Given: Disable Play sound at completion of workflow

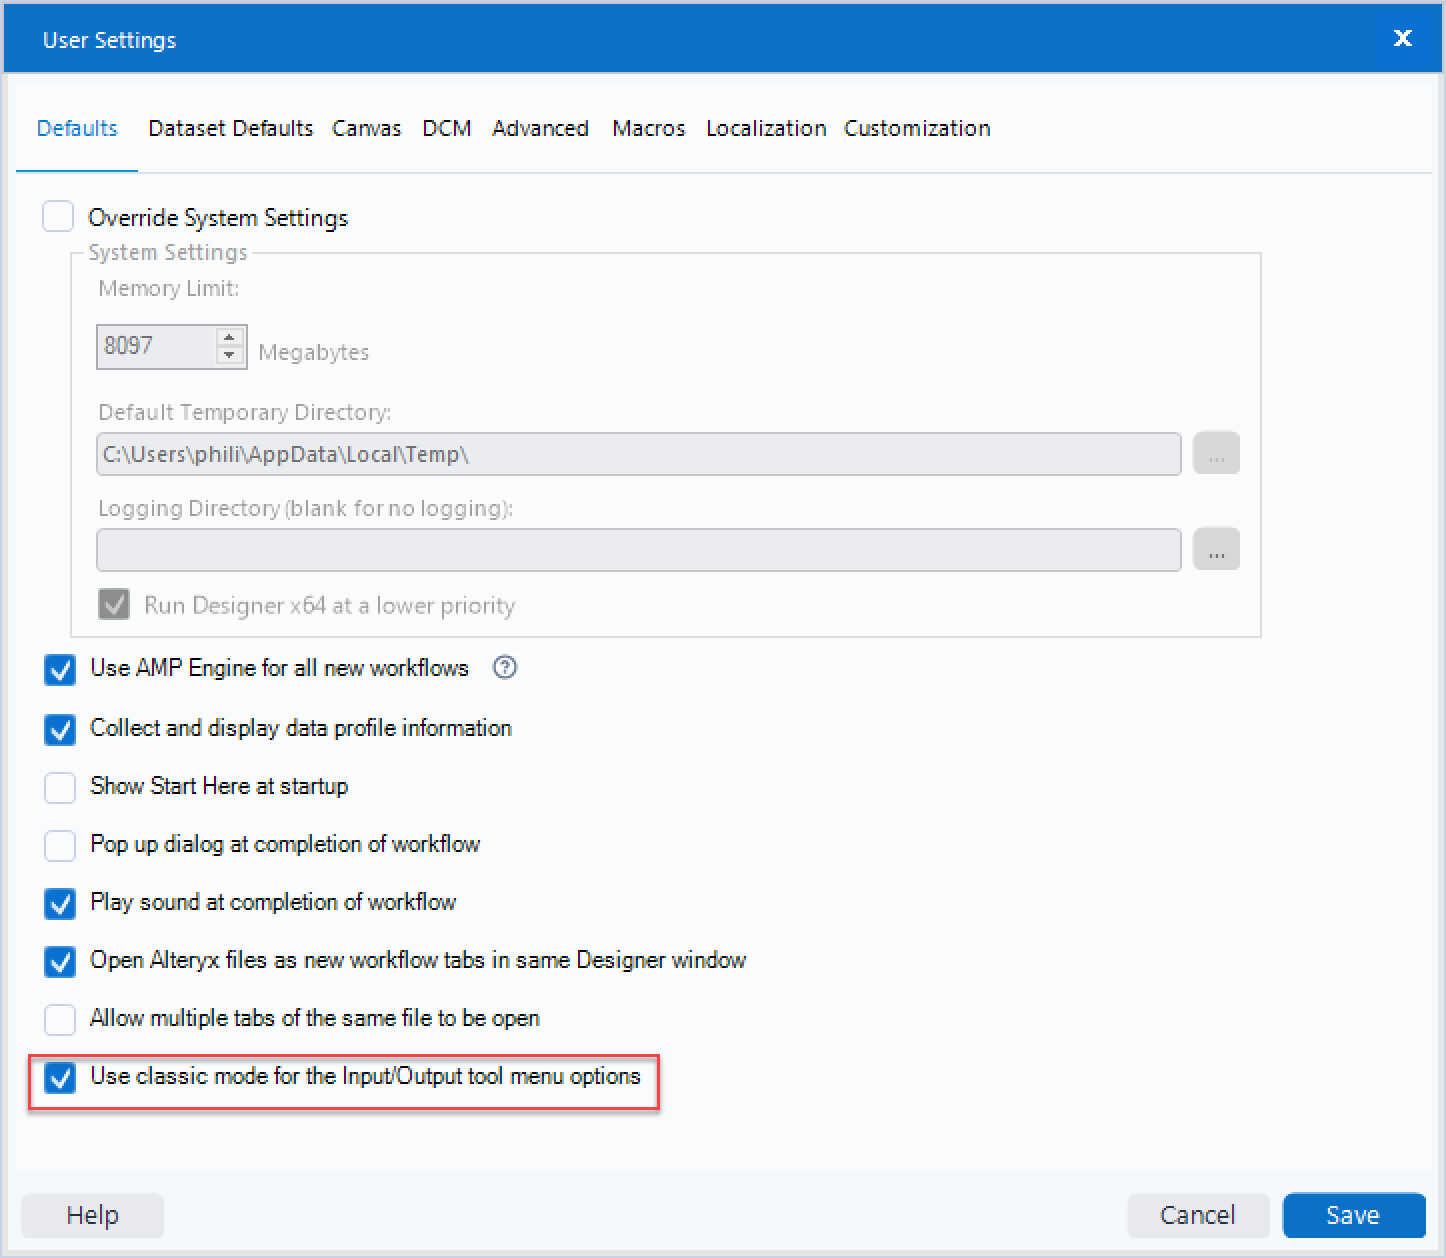Looking at the screenshot, I should [x=59, y=904].
